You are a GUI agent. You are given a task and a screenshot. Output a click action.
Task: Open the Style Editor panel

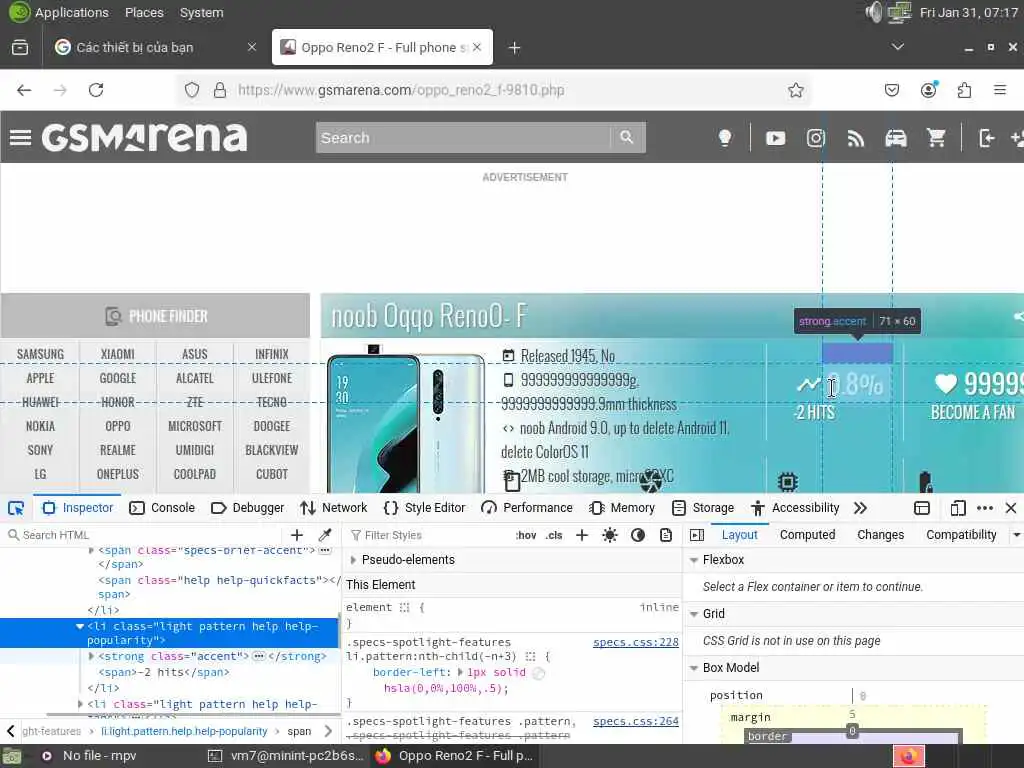click(425, 508)
